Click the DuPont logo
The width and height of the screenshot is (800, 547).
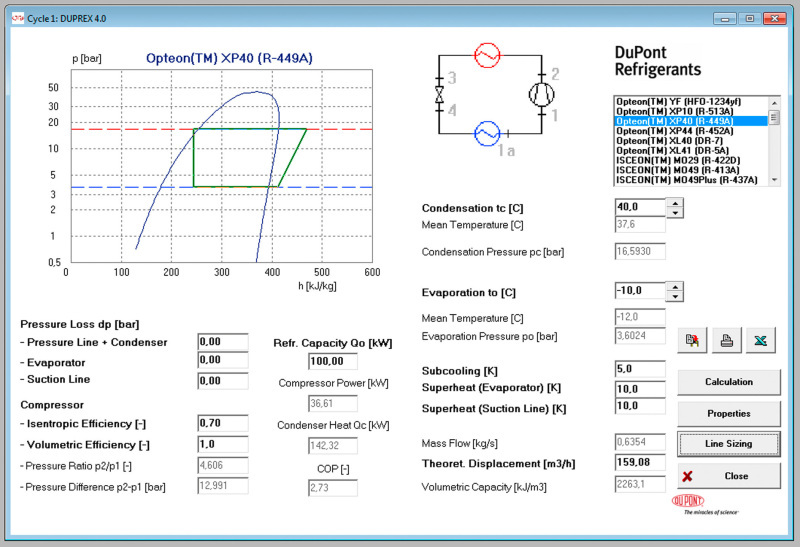pos(688,500)
